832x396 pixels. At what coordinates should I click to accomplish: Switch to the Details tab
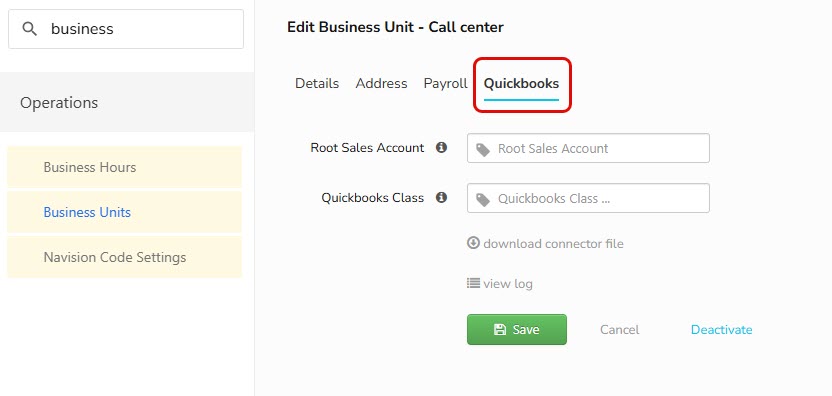pos(317,83)
